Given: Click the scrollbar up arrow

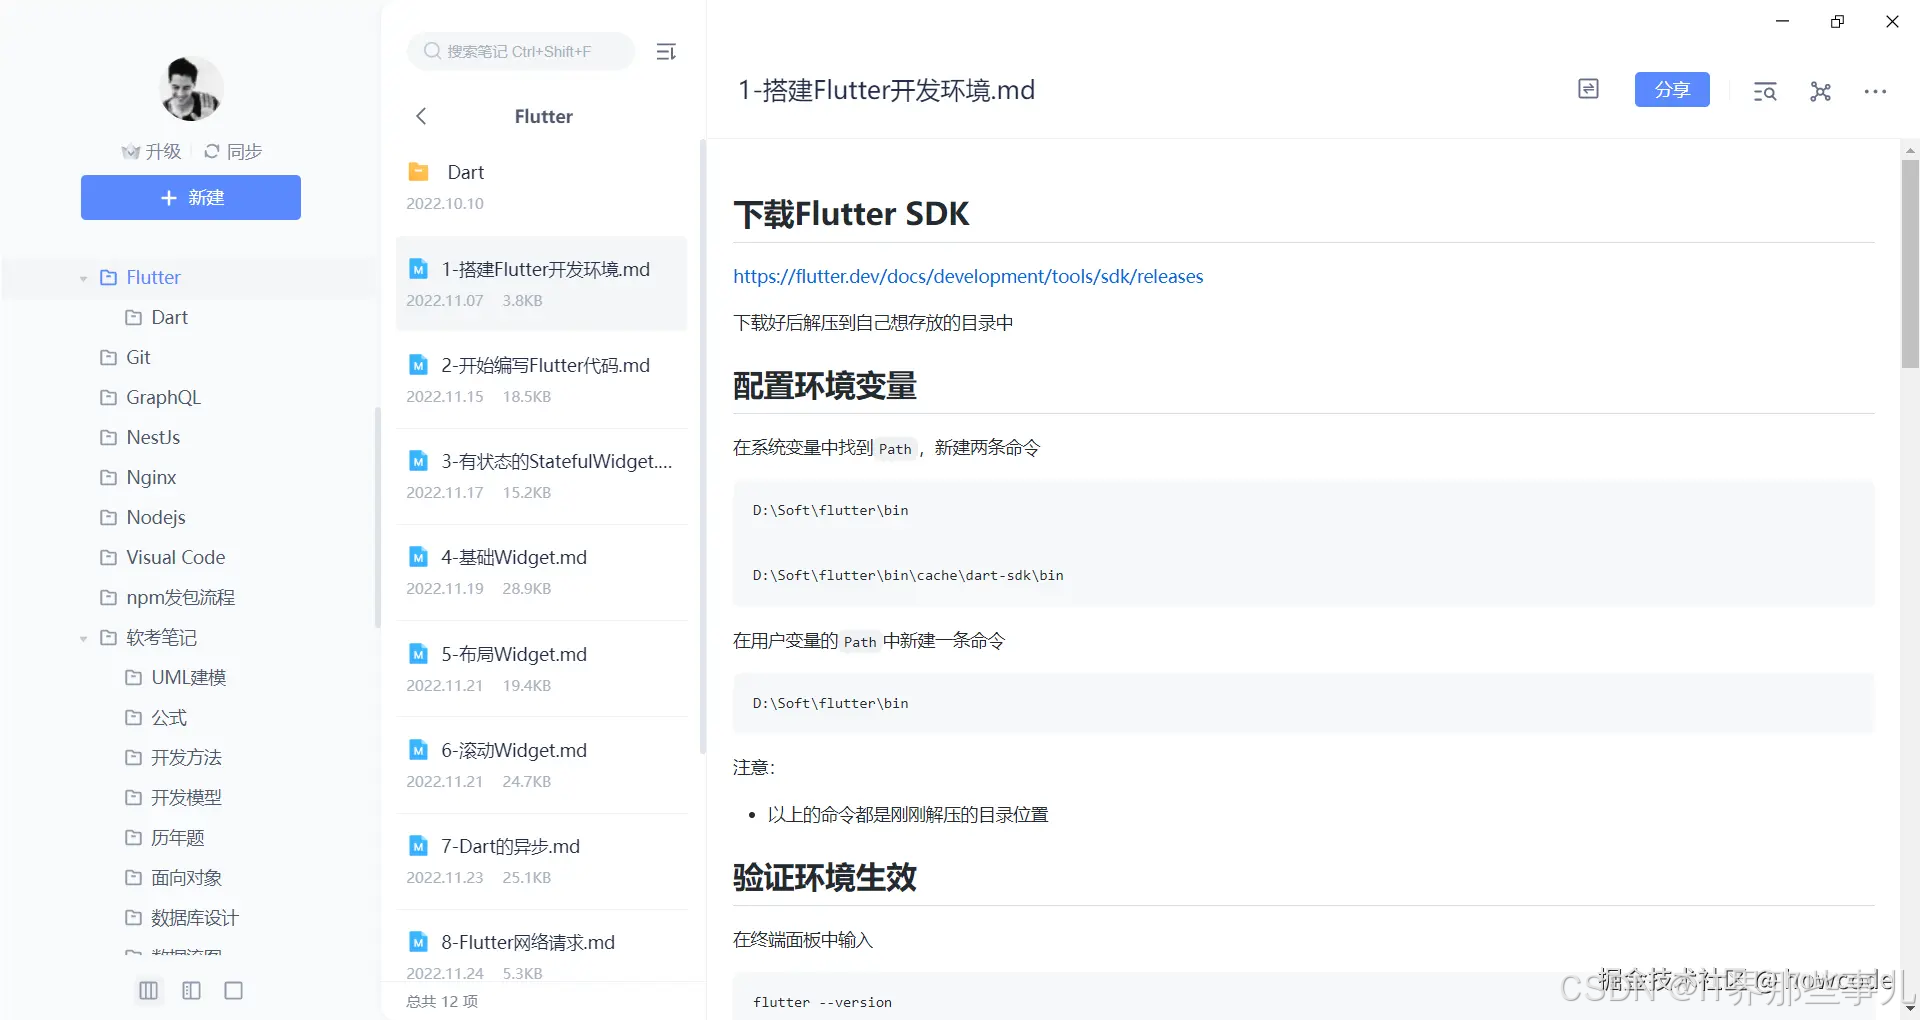Looking at the screenshot, I should point(1910,150).
